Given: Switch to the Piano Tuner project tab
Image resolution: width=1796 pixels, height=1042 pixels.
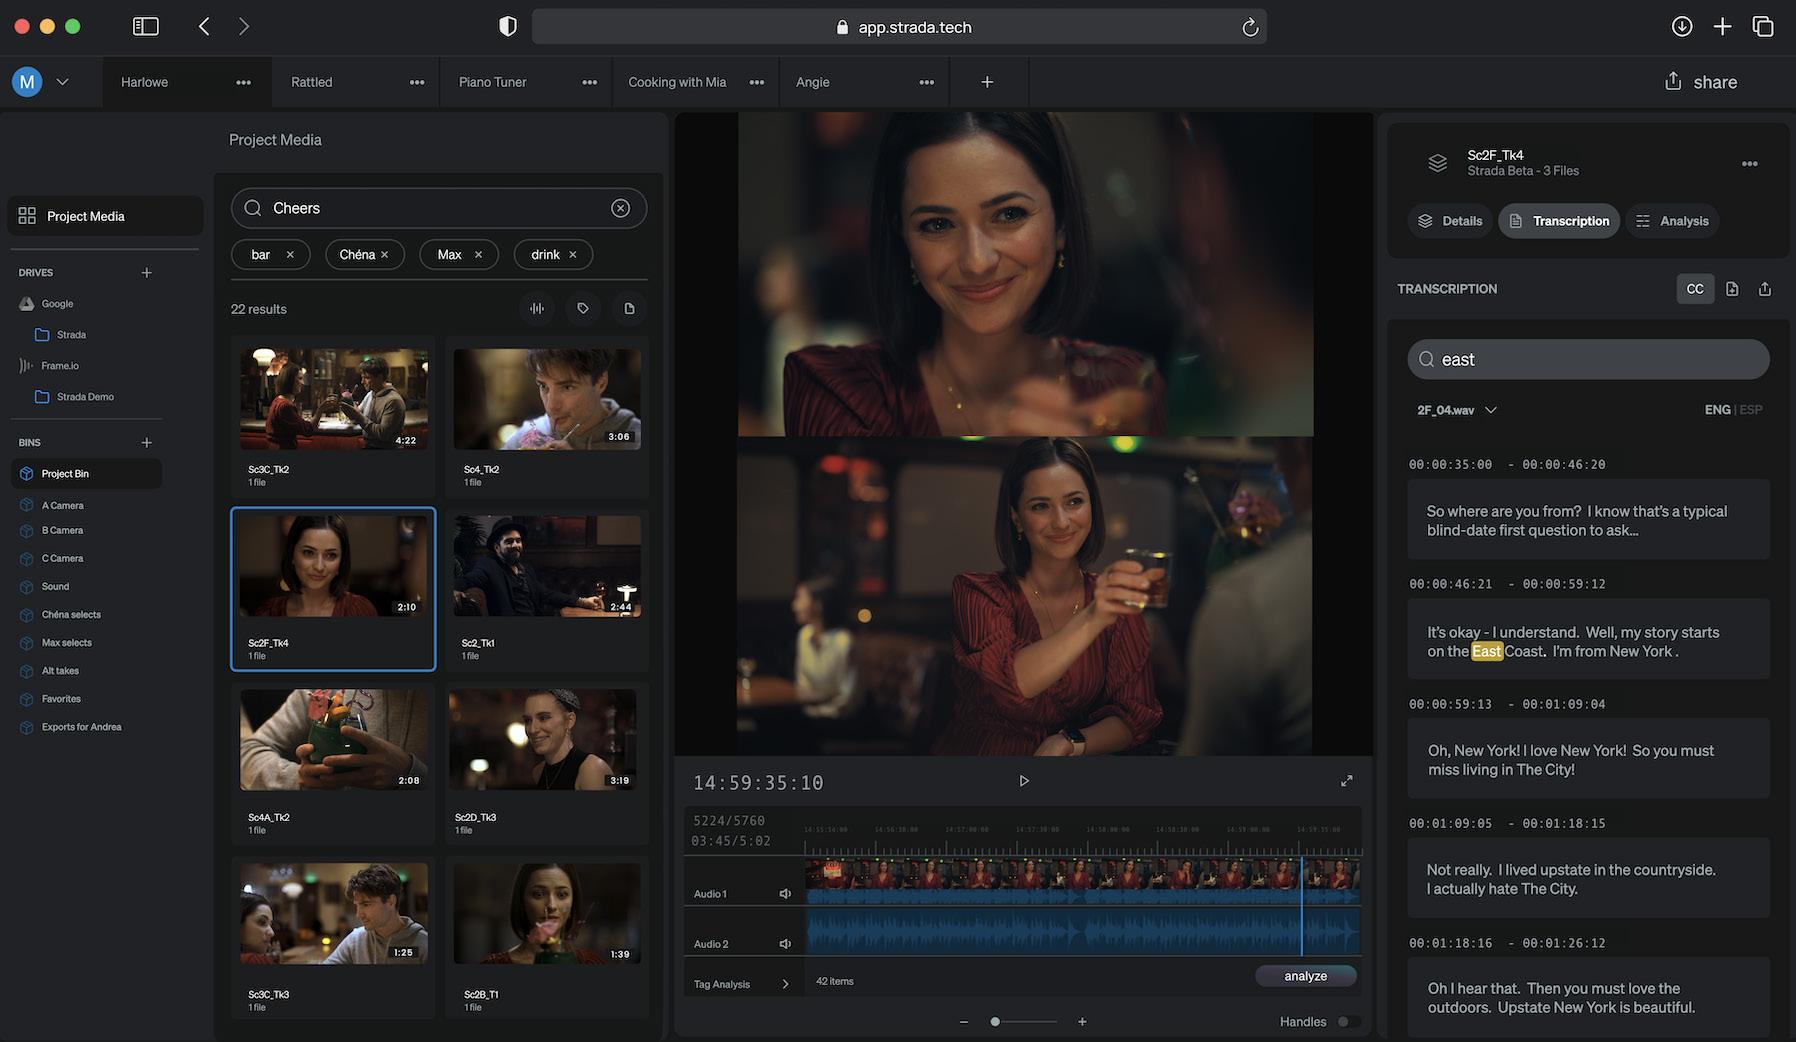Looking at the screenshot, I should (x=492, y=82).
